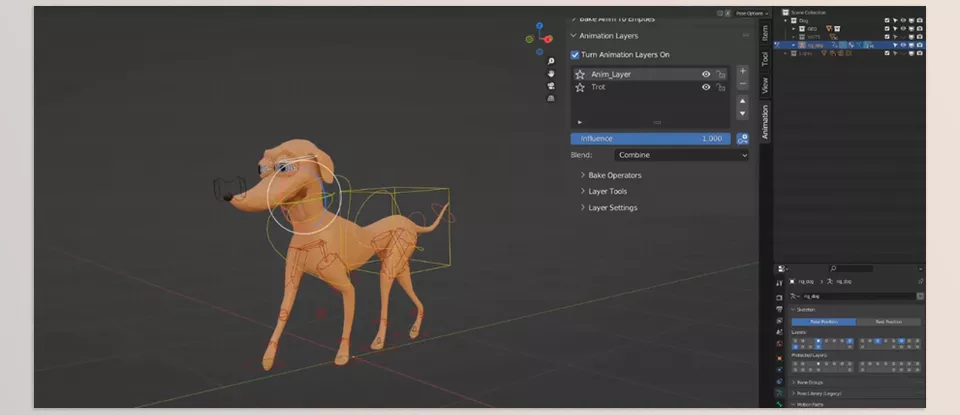Open the Scene properties tab icon
The width and height of the screenshot is (960, 415).
779,332
